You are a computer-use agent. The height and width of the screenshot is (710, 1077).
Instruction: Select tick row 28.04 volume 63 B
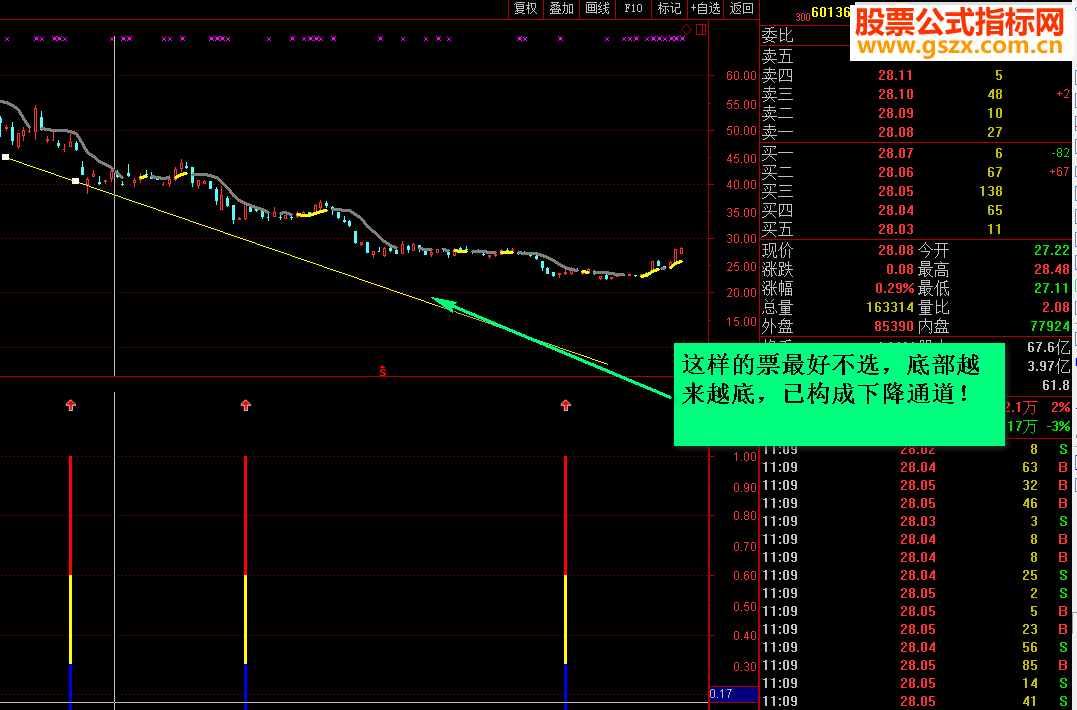point(916,468)
